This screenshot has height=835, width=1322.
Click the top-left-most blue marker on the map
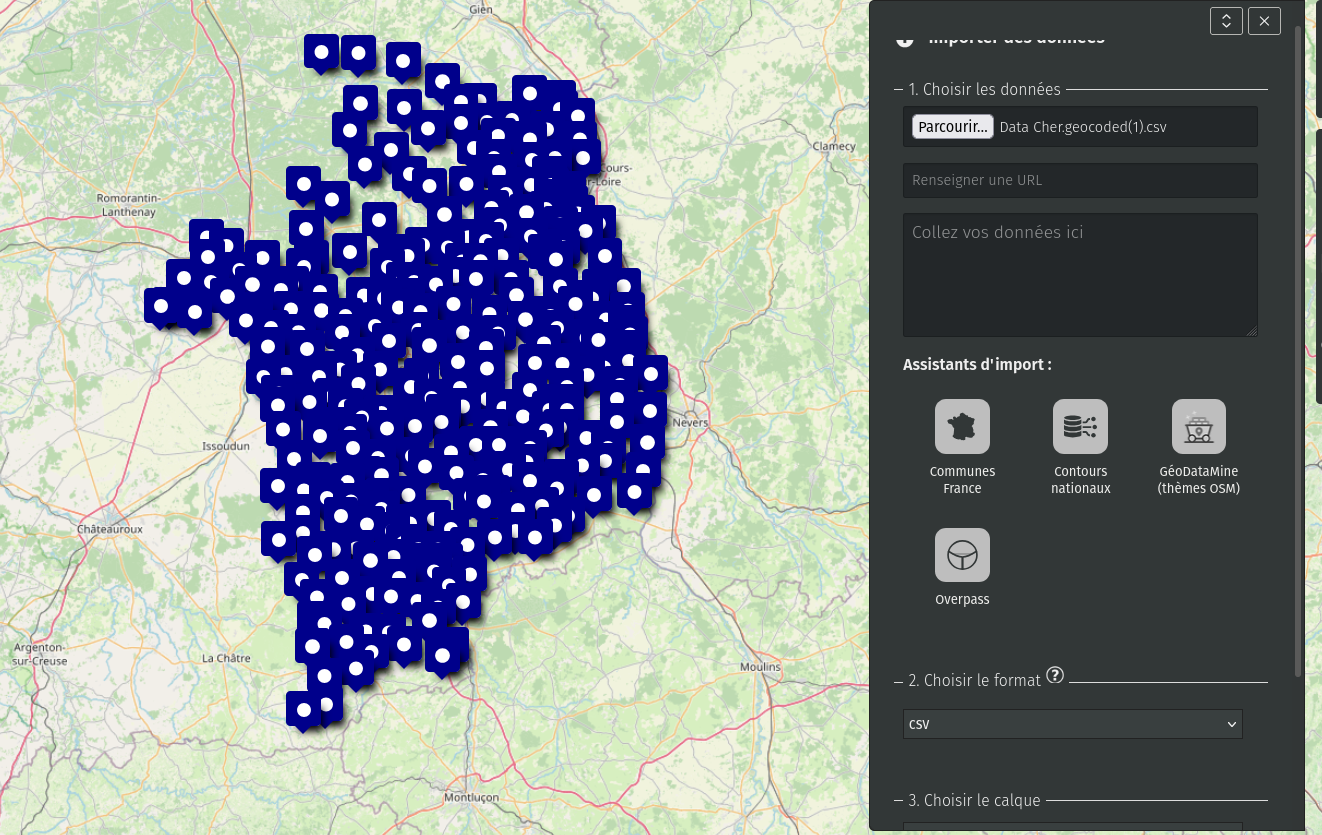(321, 52)
